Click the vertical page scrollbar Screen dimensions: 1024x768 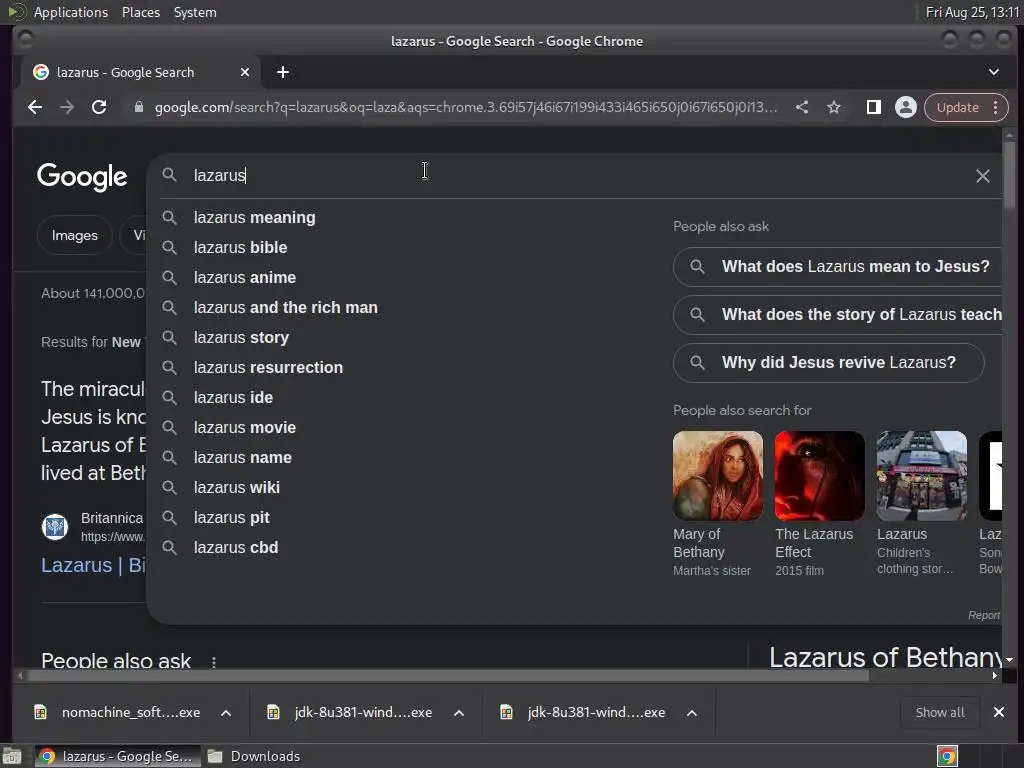(1010, 175)
